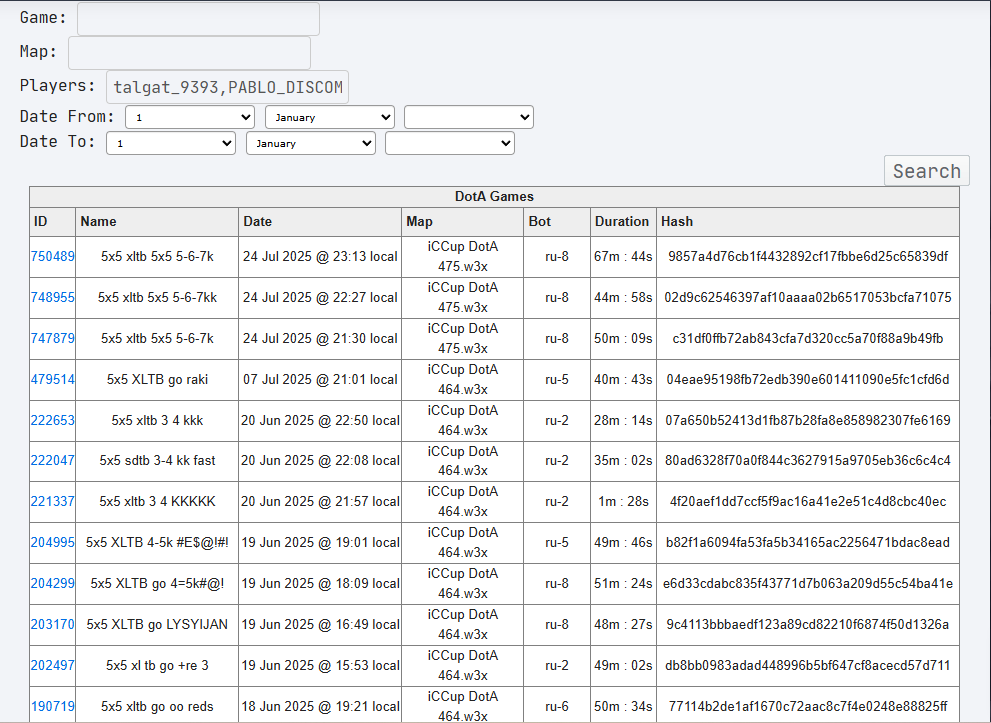This screenshot has width=991, height=723.
Task: Click date '18 Jun 2025 @ 19:21 local'
Action: click(320, 707)
